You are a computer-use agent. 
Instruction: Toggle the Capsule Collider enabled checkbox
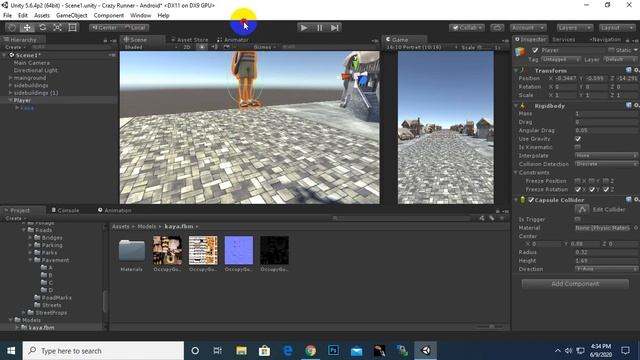[x=531, y=200]
